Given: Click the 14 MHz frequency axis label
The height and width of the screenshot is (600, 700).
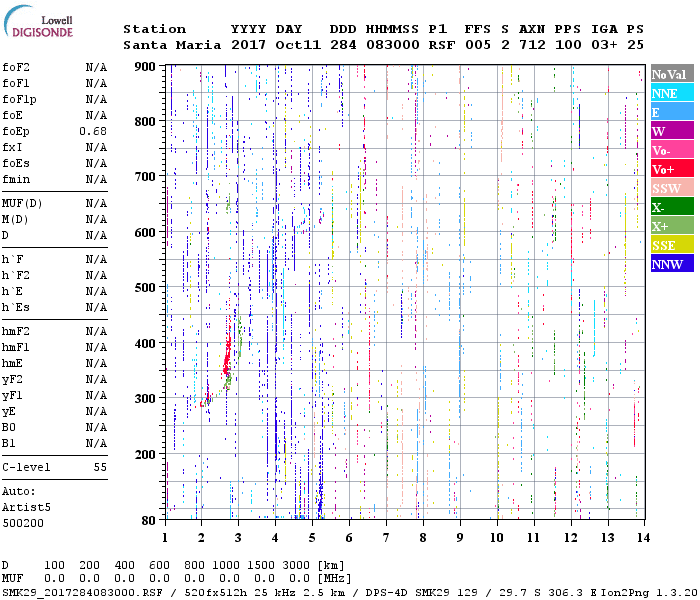Looking at the screenshot, I should click(643, 538).
